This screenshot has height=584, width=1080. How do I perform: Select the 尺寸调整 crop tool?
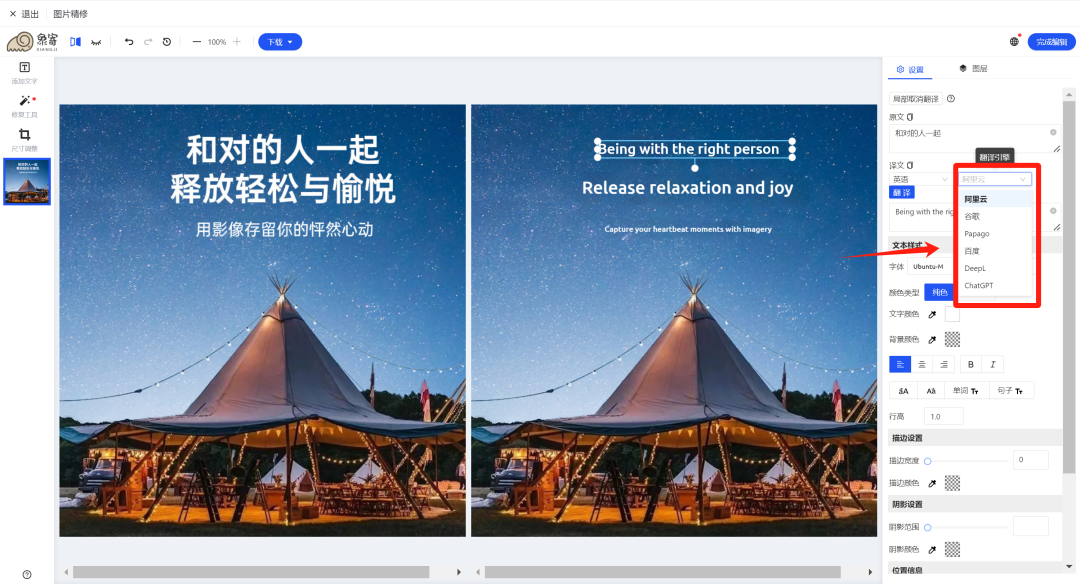pyautogui.click(x=25, y=135)
